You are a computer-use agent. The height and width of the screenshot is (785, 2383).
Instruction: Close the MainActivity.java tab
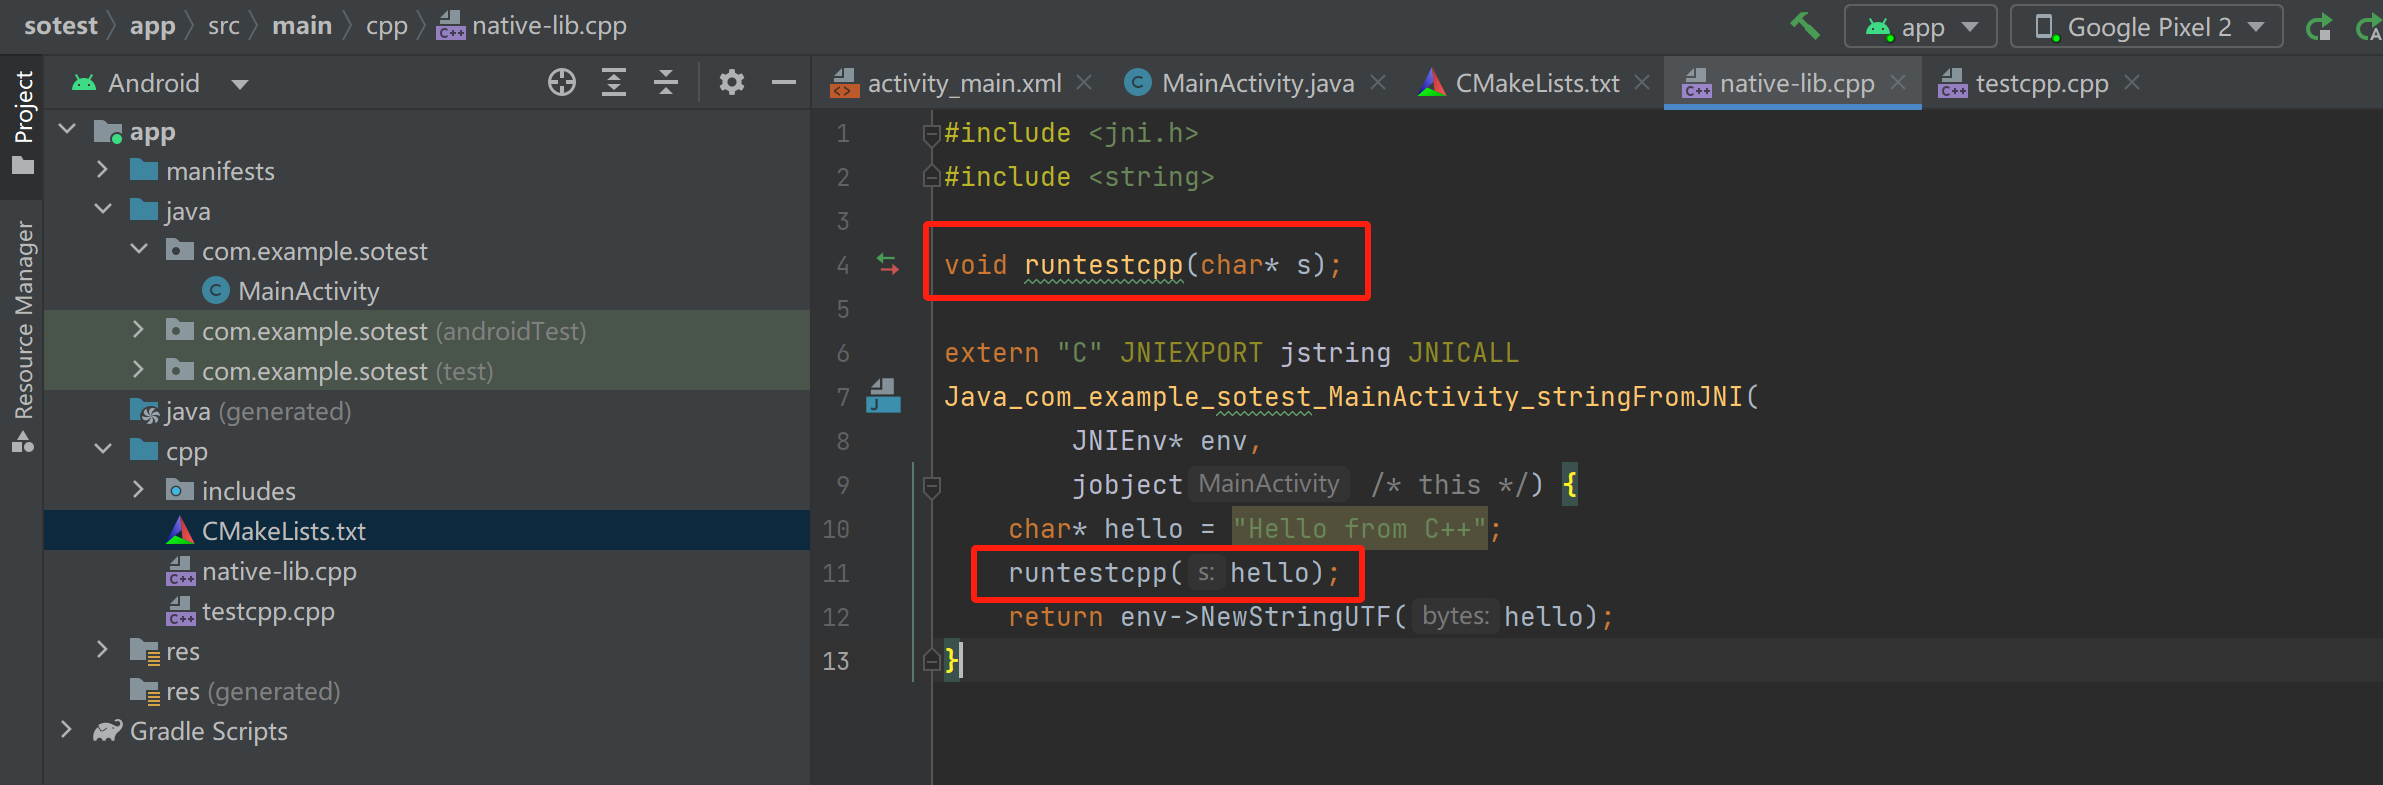point(1378,83)
